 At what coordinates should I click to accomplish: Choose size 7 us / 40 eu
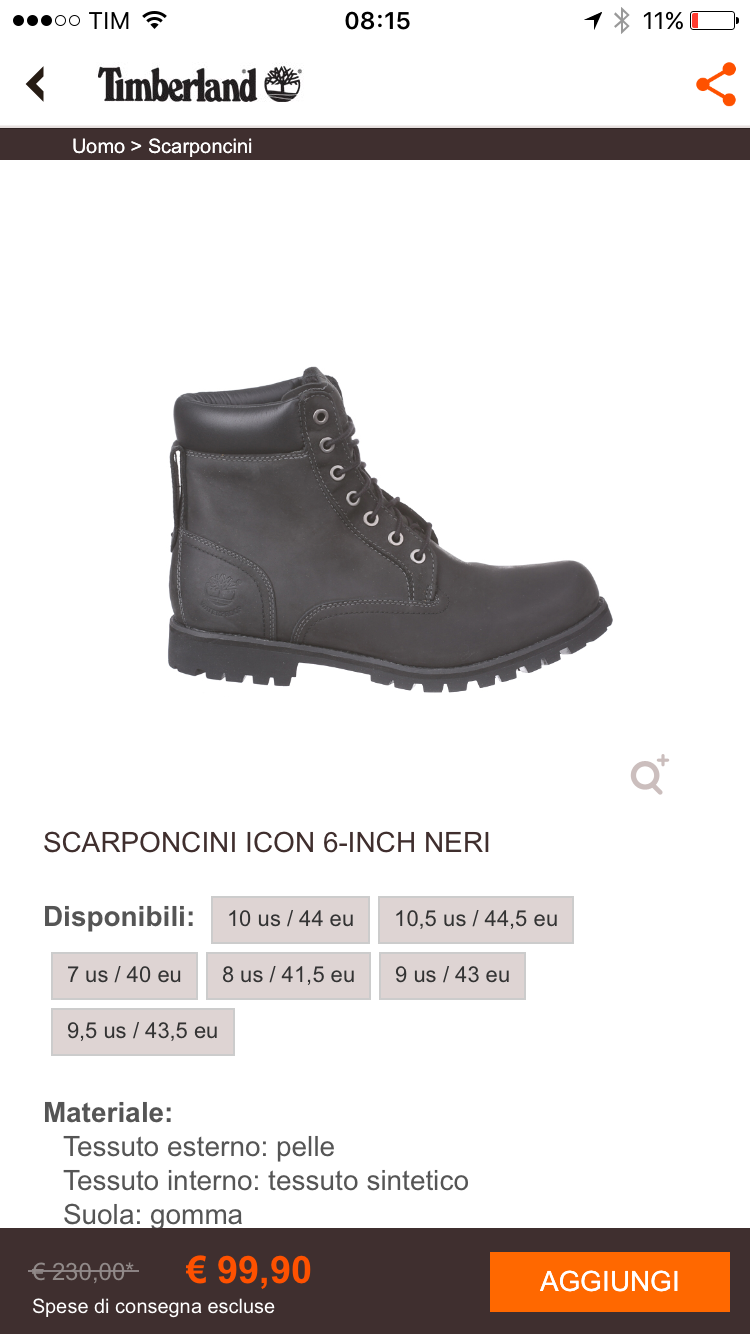click(x=124, y=975)
